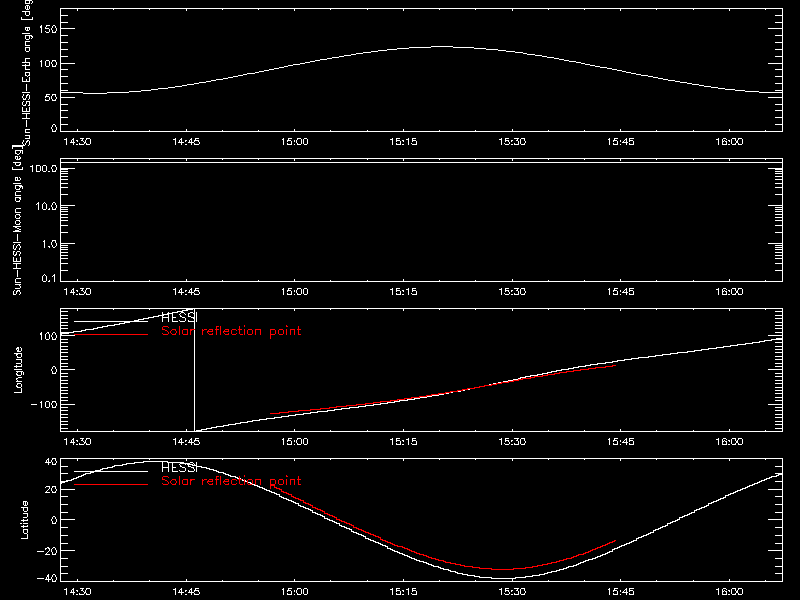Click 15:45 time label of Longitude plot

pyautogui.click(x=620, y=442)
